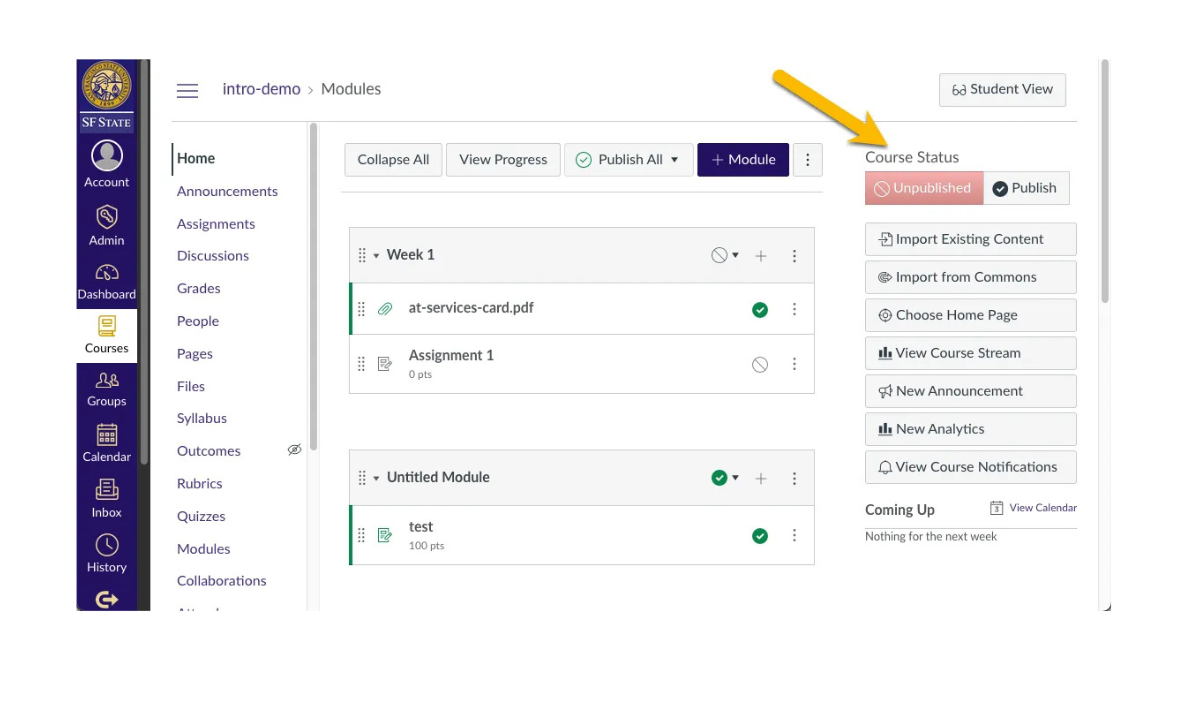Open options menu for at-services-card.pdf
Viewport: 1188px width, 710px height.
(x=794, y=310)
